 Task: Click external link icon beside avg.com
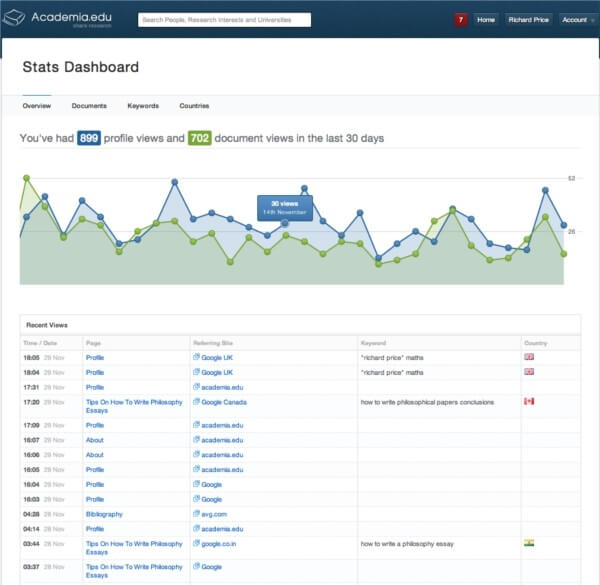pos(196,514)
